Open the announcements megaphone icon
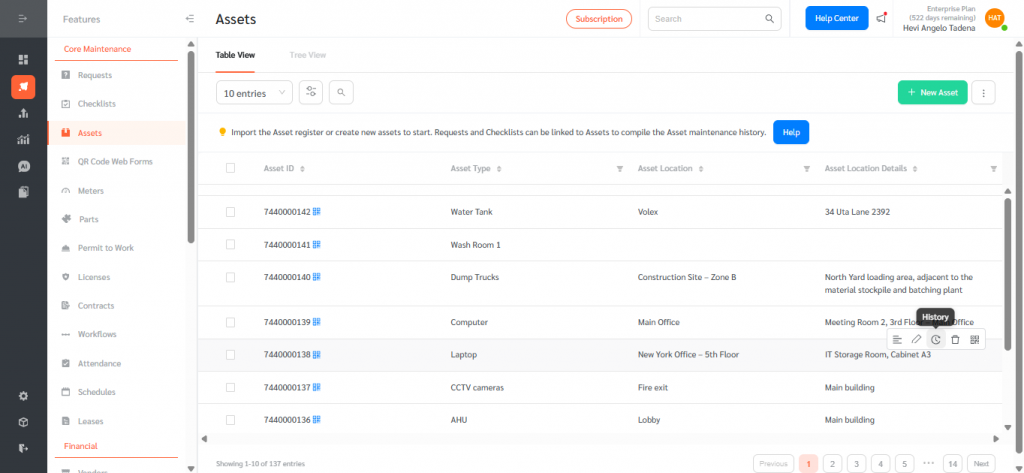 [x=881, y=18]
